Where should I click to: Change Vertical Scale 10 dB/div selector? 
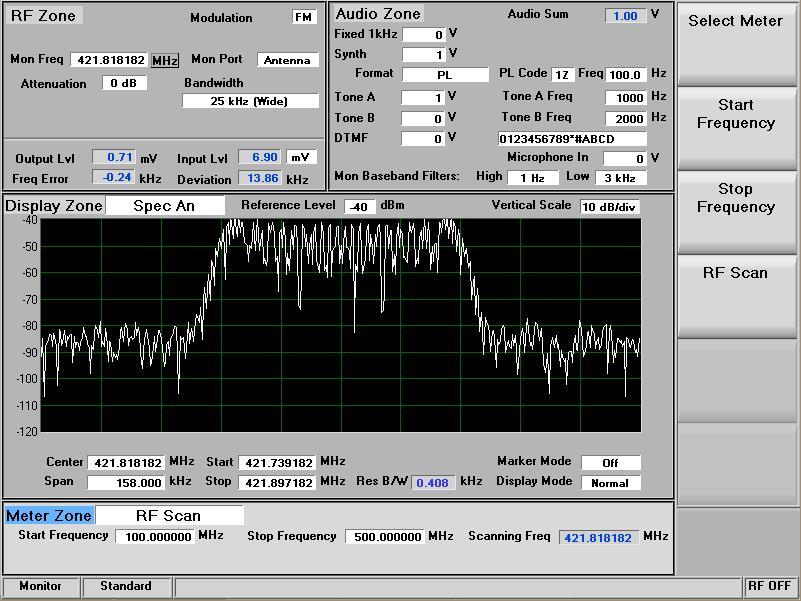pos(610,207)
